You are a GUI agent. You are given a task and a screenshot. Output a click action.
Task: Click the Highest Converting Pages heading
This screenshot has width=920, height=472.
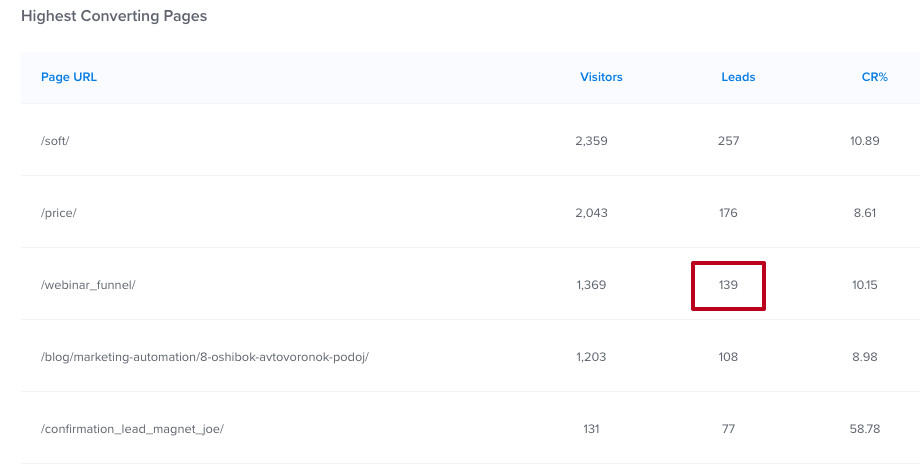[114, 17]
